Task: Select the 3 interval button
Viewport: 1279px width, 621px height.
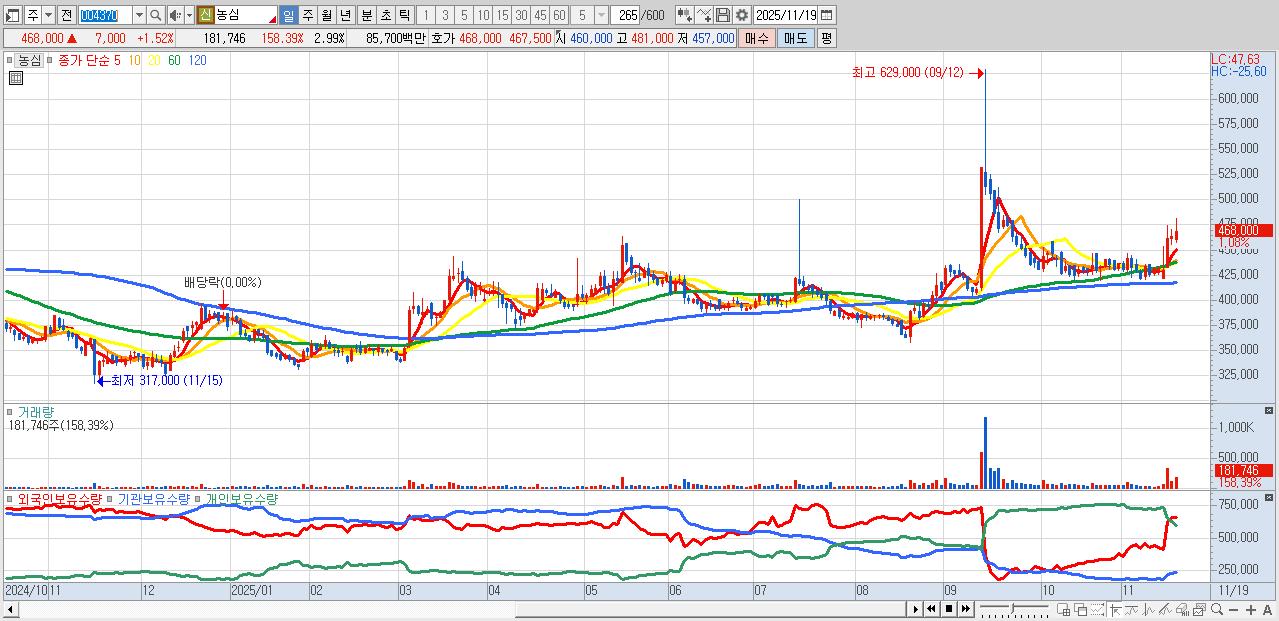Action: point(446,15)
